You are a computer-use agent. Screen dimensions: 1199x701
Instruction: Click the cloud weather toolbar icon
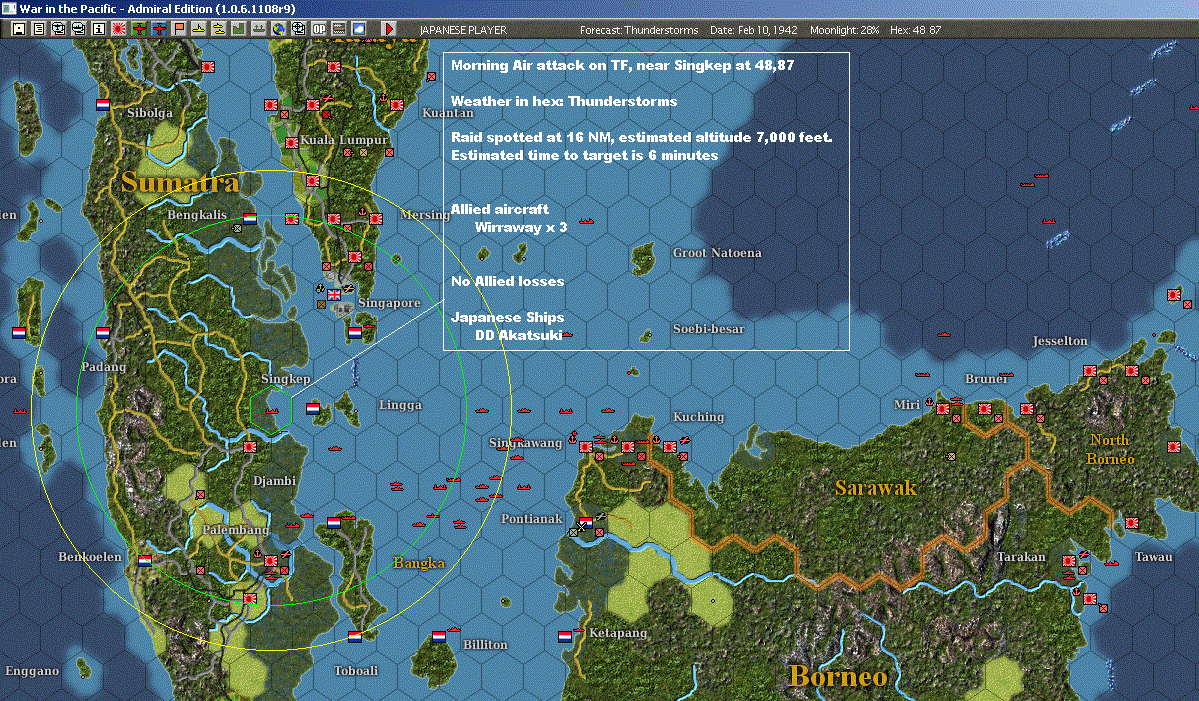359,29
